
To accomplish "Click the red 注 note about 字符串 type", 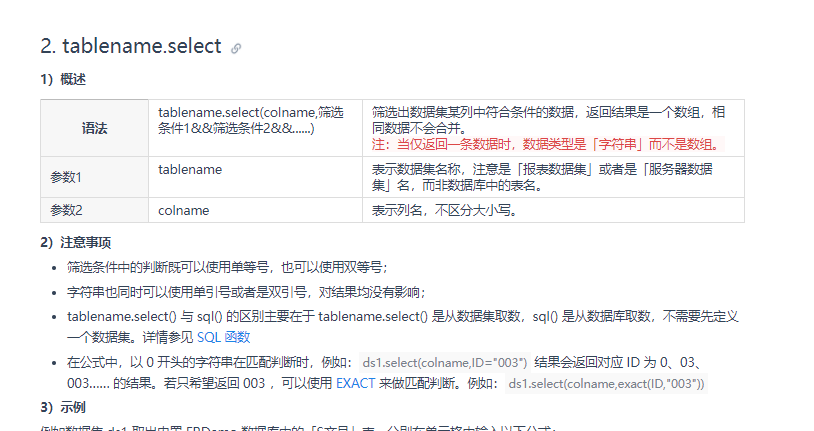I will tap(547, 144).
